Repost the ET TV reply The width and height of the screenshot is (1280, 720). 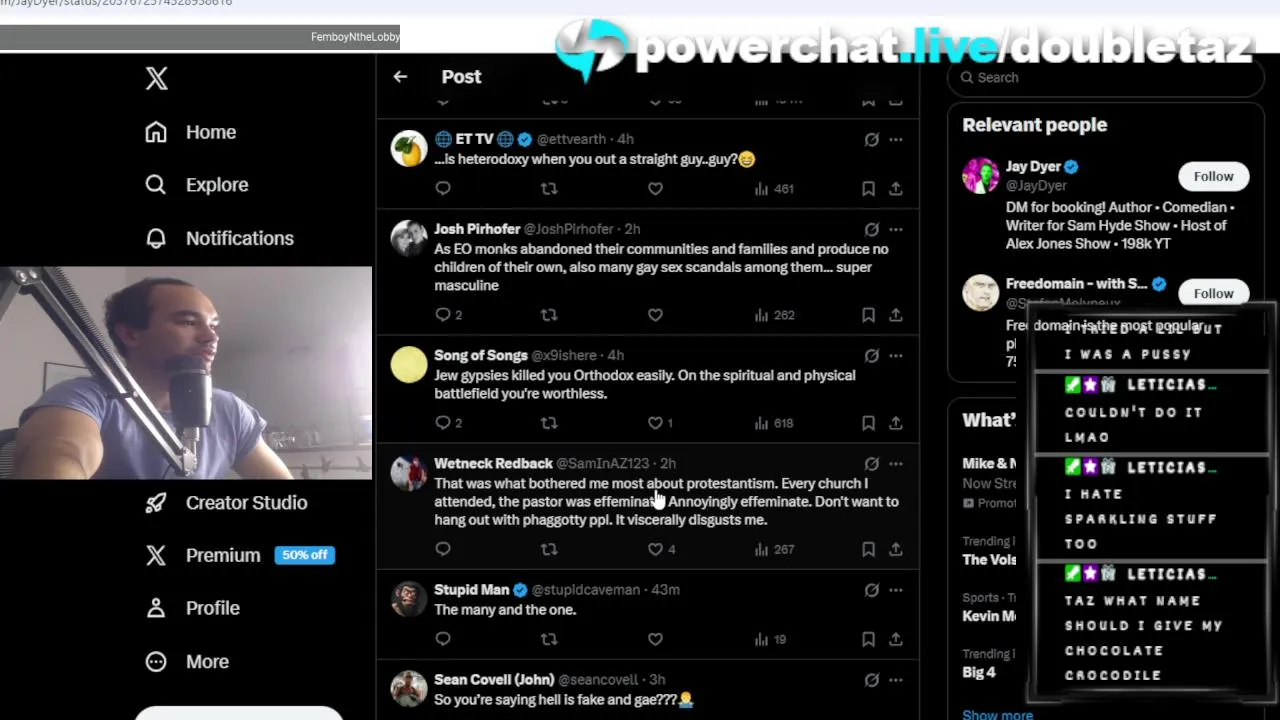[549, 188]
